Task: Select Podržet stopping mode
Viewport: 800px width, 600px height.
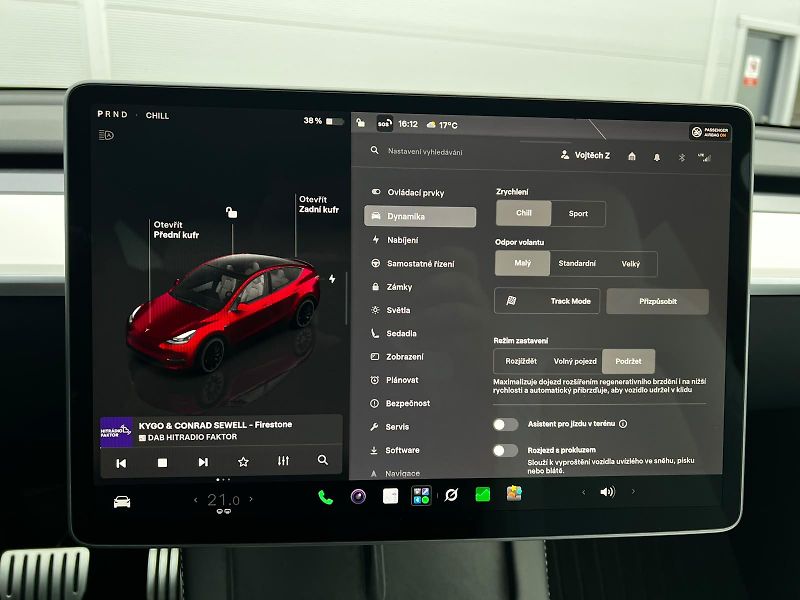Action: point(628,361)
